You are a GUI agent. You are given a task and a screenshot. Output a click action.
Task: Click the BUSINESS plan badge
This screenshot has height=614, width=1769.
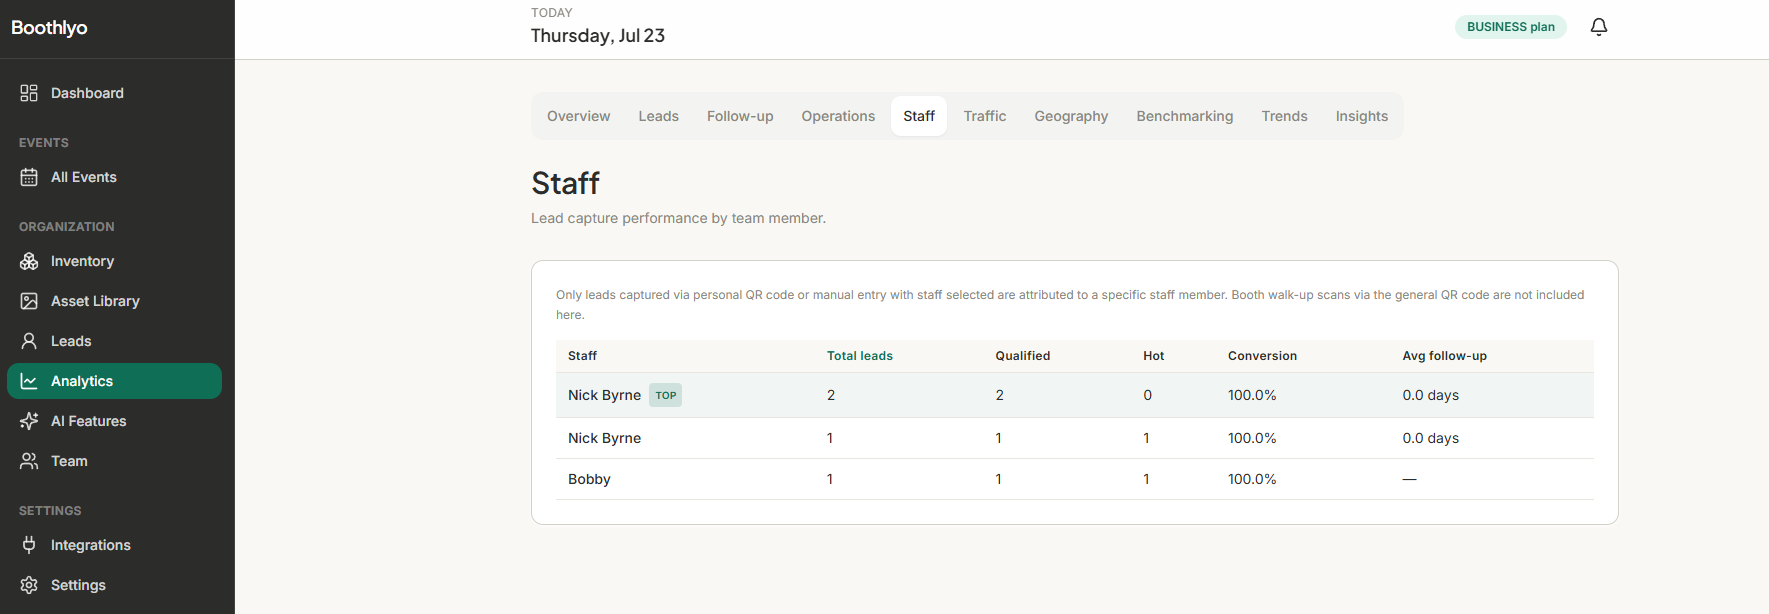pos(1510,27)
